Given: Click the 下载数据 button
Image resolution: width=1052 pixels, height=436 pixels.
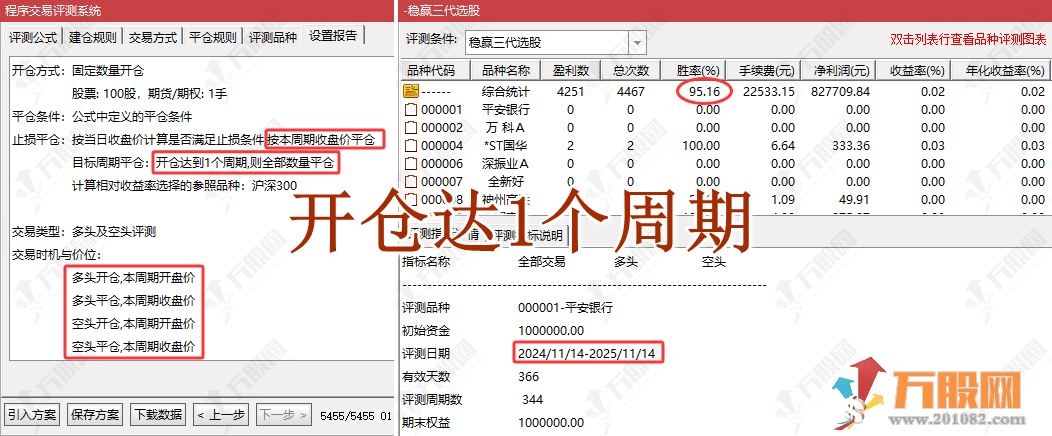Looking at the screenshot, I should [158, 415].
